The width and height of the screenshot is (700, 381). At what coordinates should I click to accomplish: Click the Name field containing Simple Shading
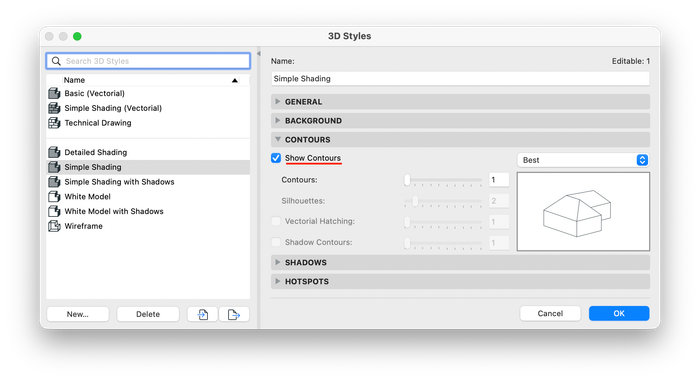click(460, 79)
